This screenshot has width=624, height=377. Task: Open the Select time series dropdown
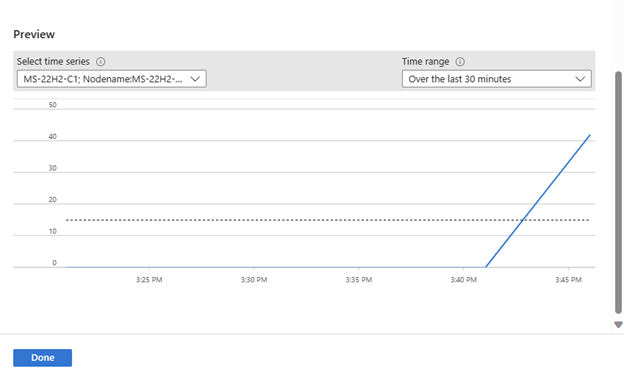point(111,79)
